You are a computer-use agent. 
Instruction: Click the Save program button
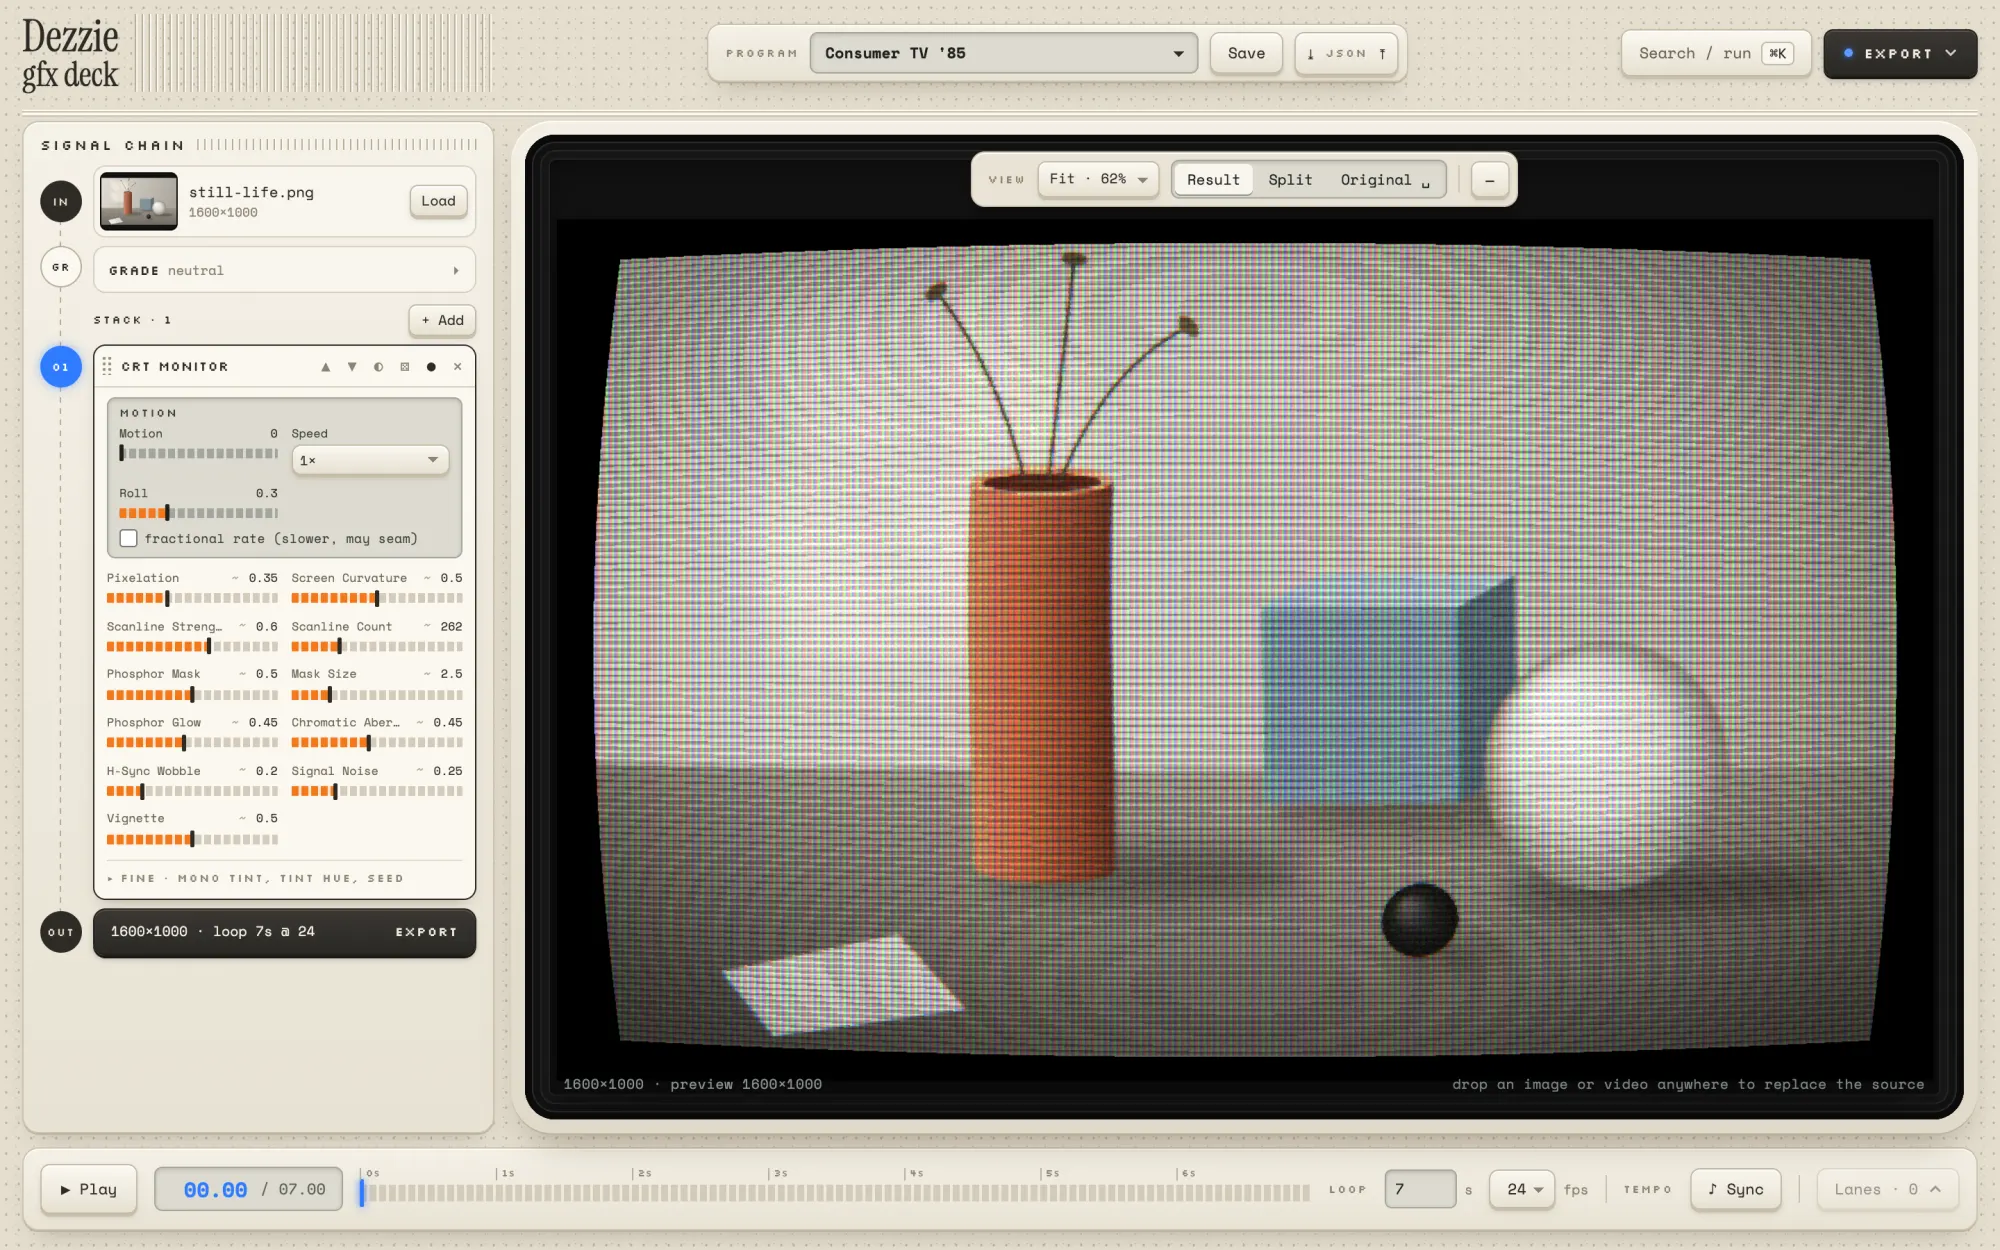(1246, 53)
